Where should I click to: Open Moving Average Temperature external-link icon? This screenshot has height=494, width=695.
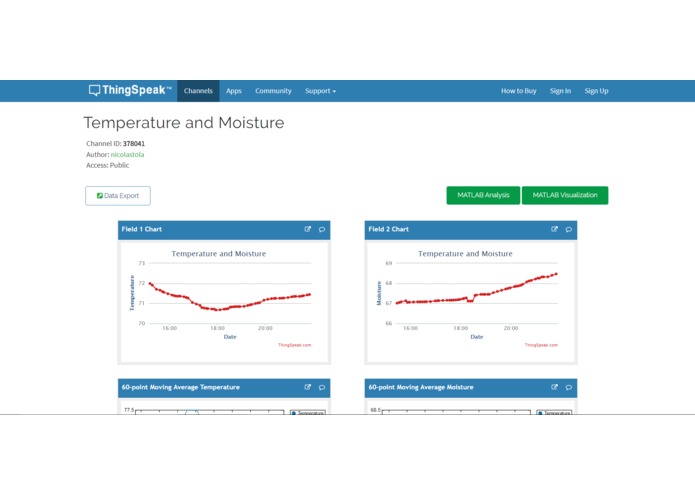(x=308, y=387)
